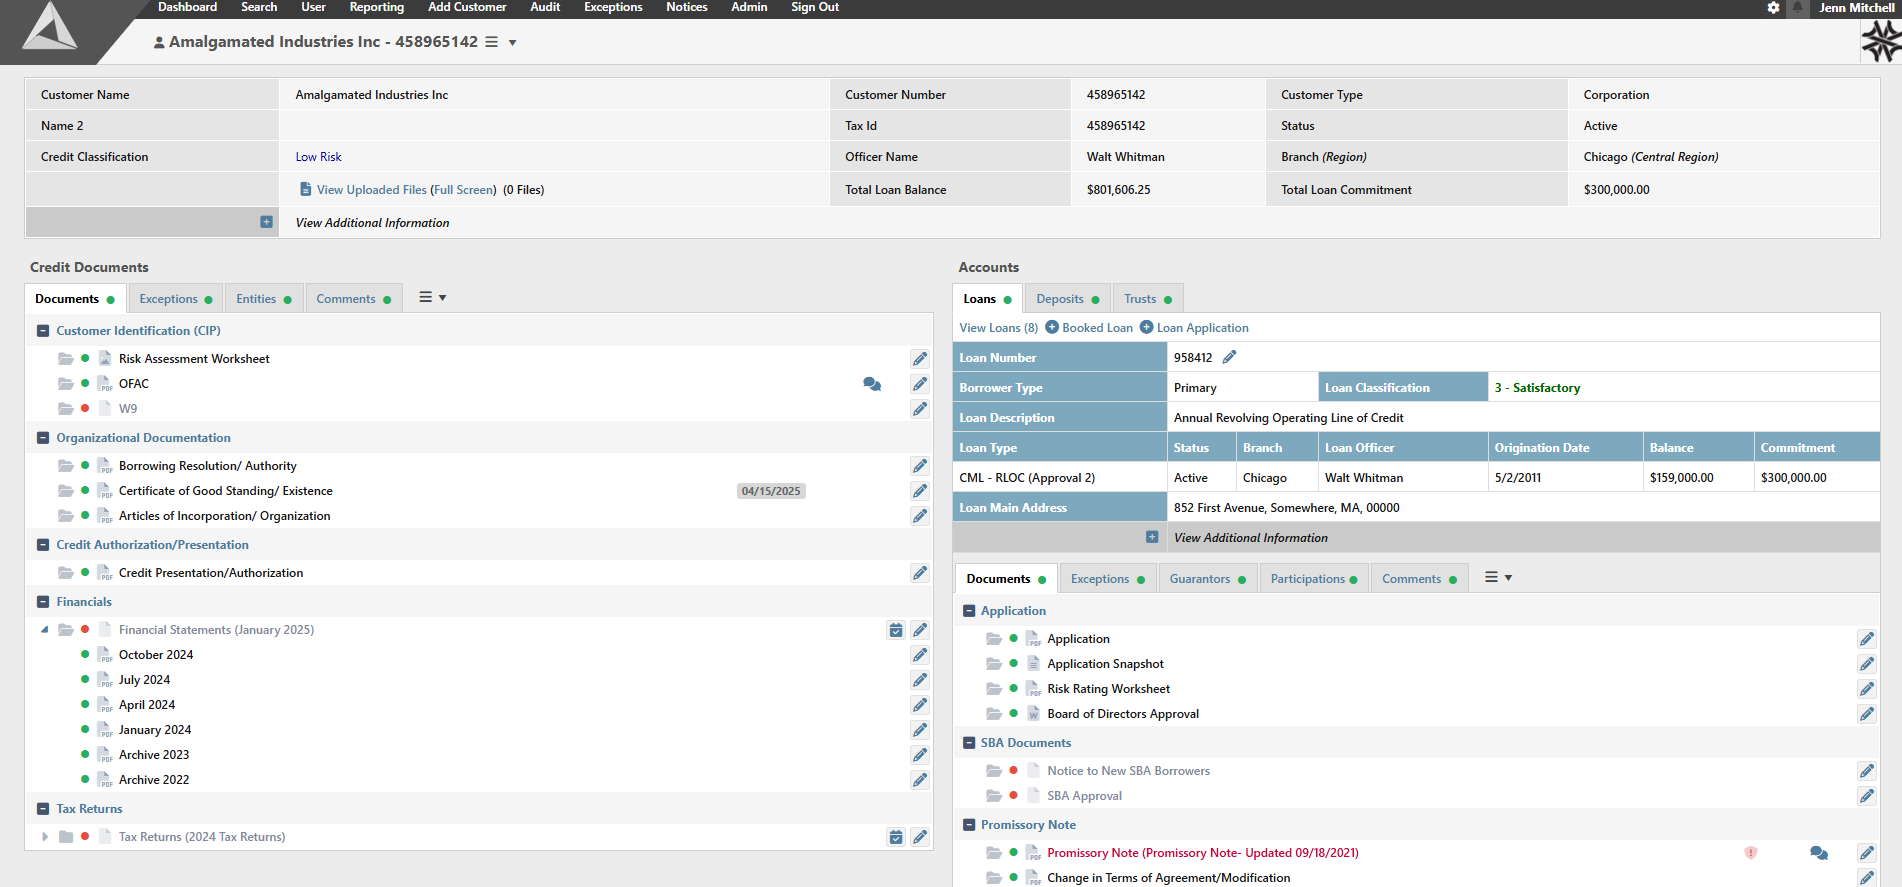The width and height of the screenshot is (1902, 887).
Task: Open the folder icon beside Borrowing Resolution/Authority
Action: click(x=66, y=466)
